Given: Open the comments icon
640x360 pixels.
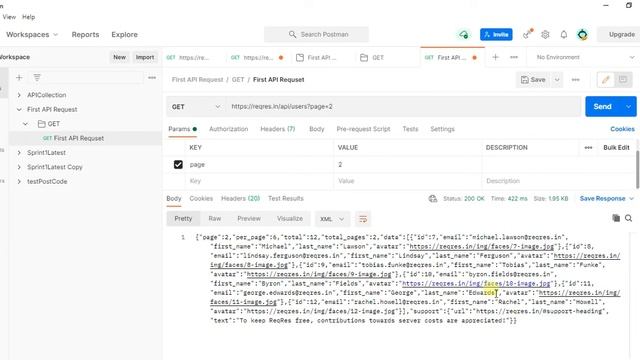Looking at the screenshot, I should click(623, 80).
